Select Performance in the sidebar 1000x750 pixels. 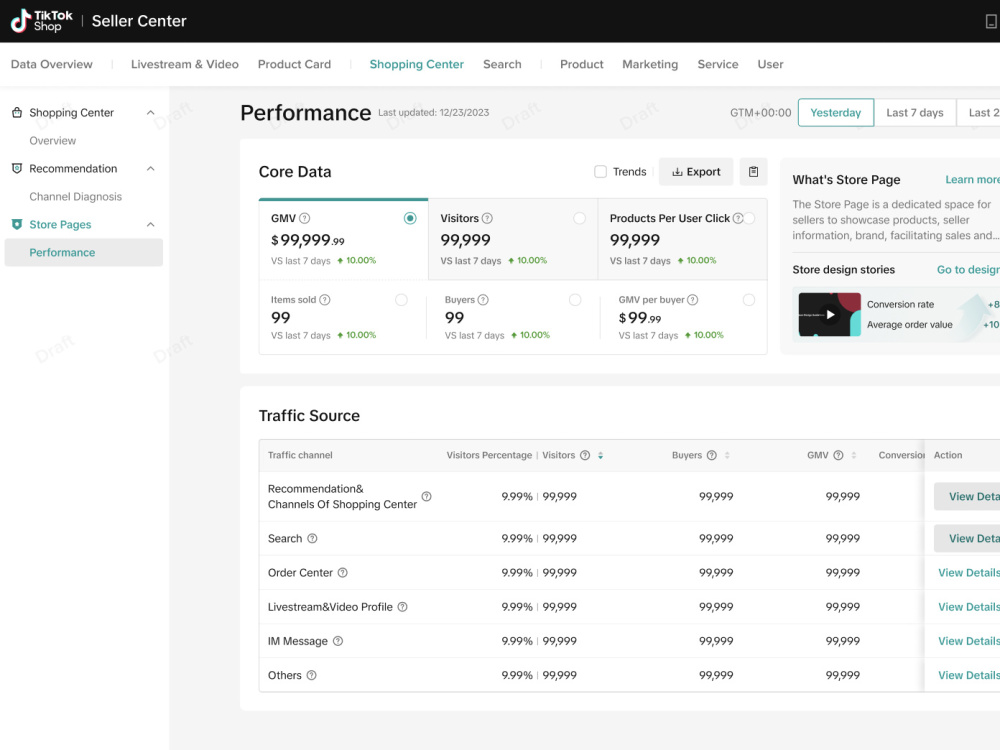coord(84,253)
